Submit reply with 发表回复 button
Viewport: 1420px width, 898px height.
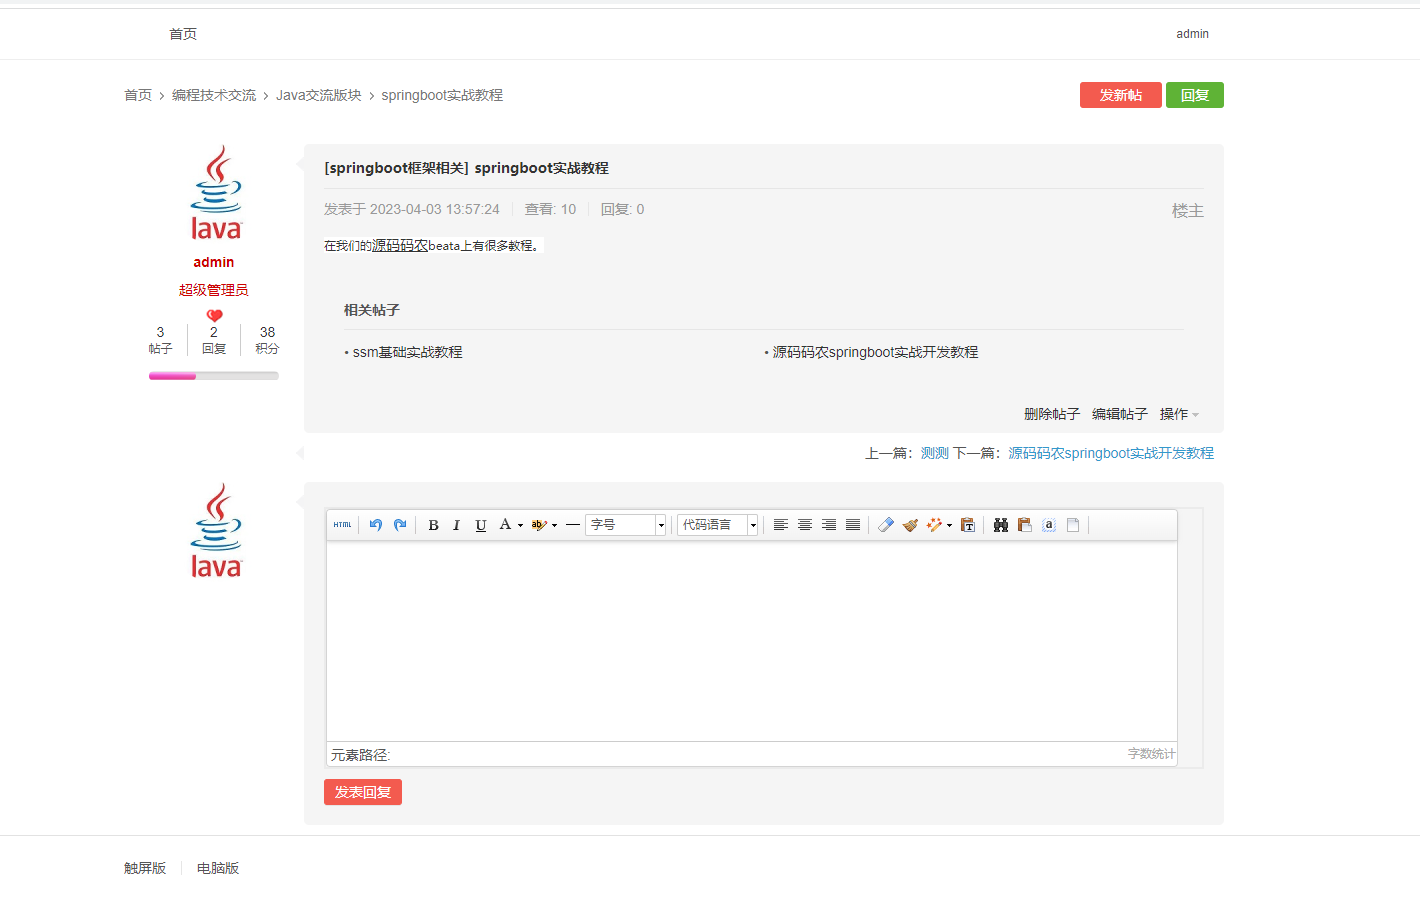coord(363,792)
